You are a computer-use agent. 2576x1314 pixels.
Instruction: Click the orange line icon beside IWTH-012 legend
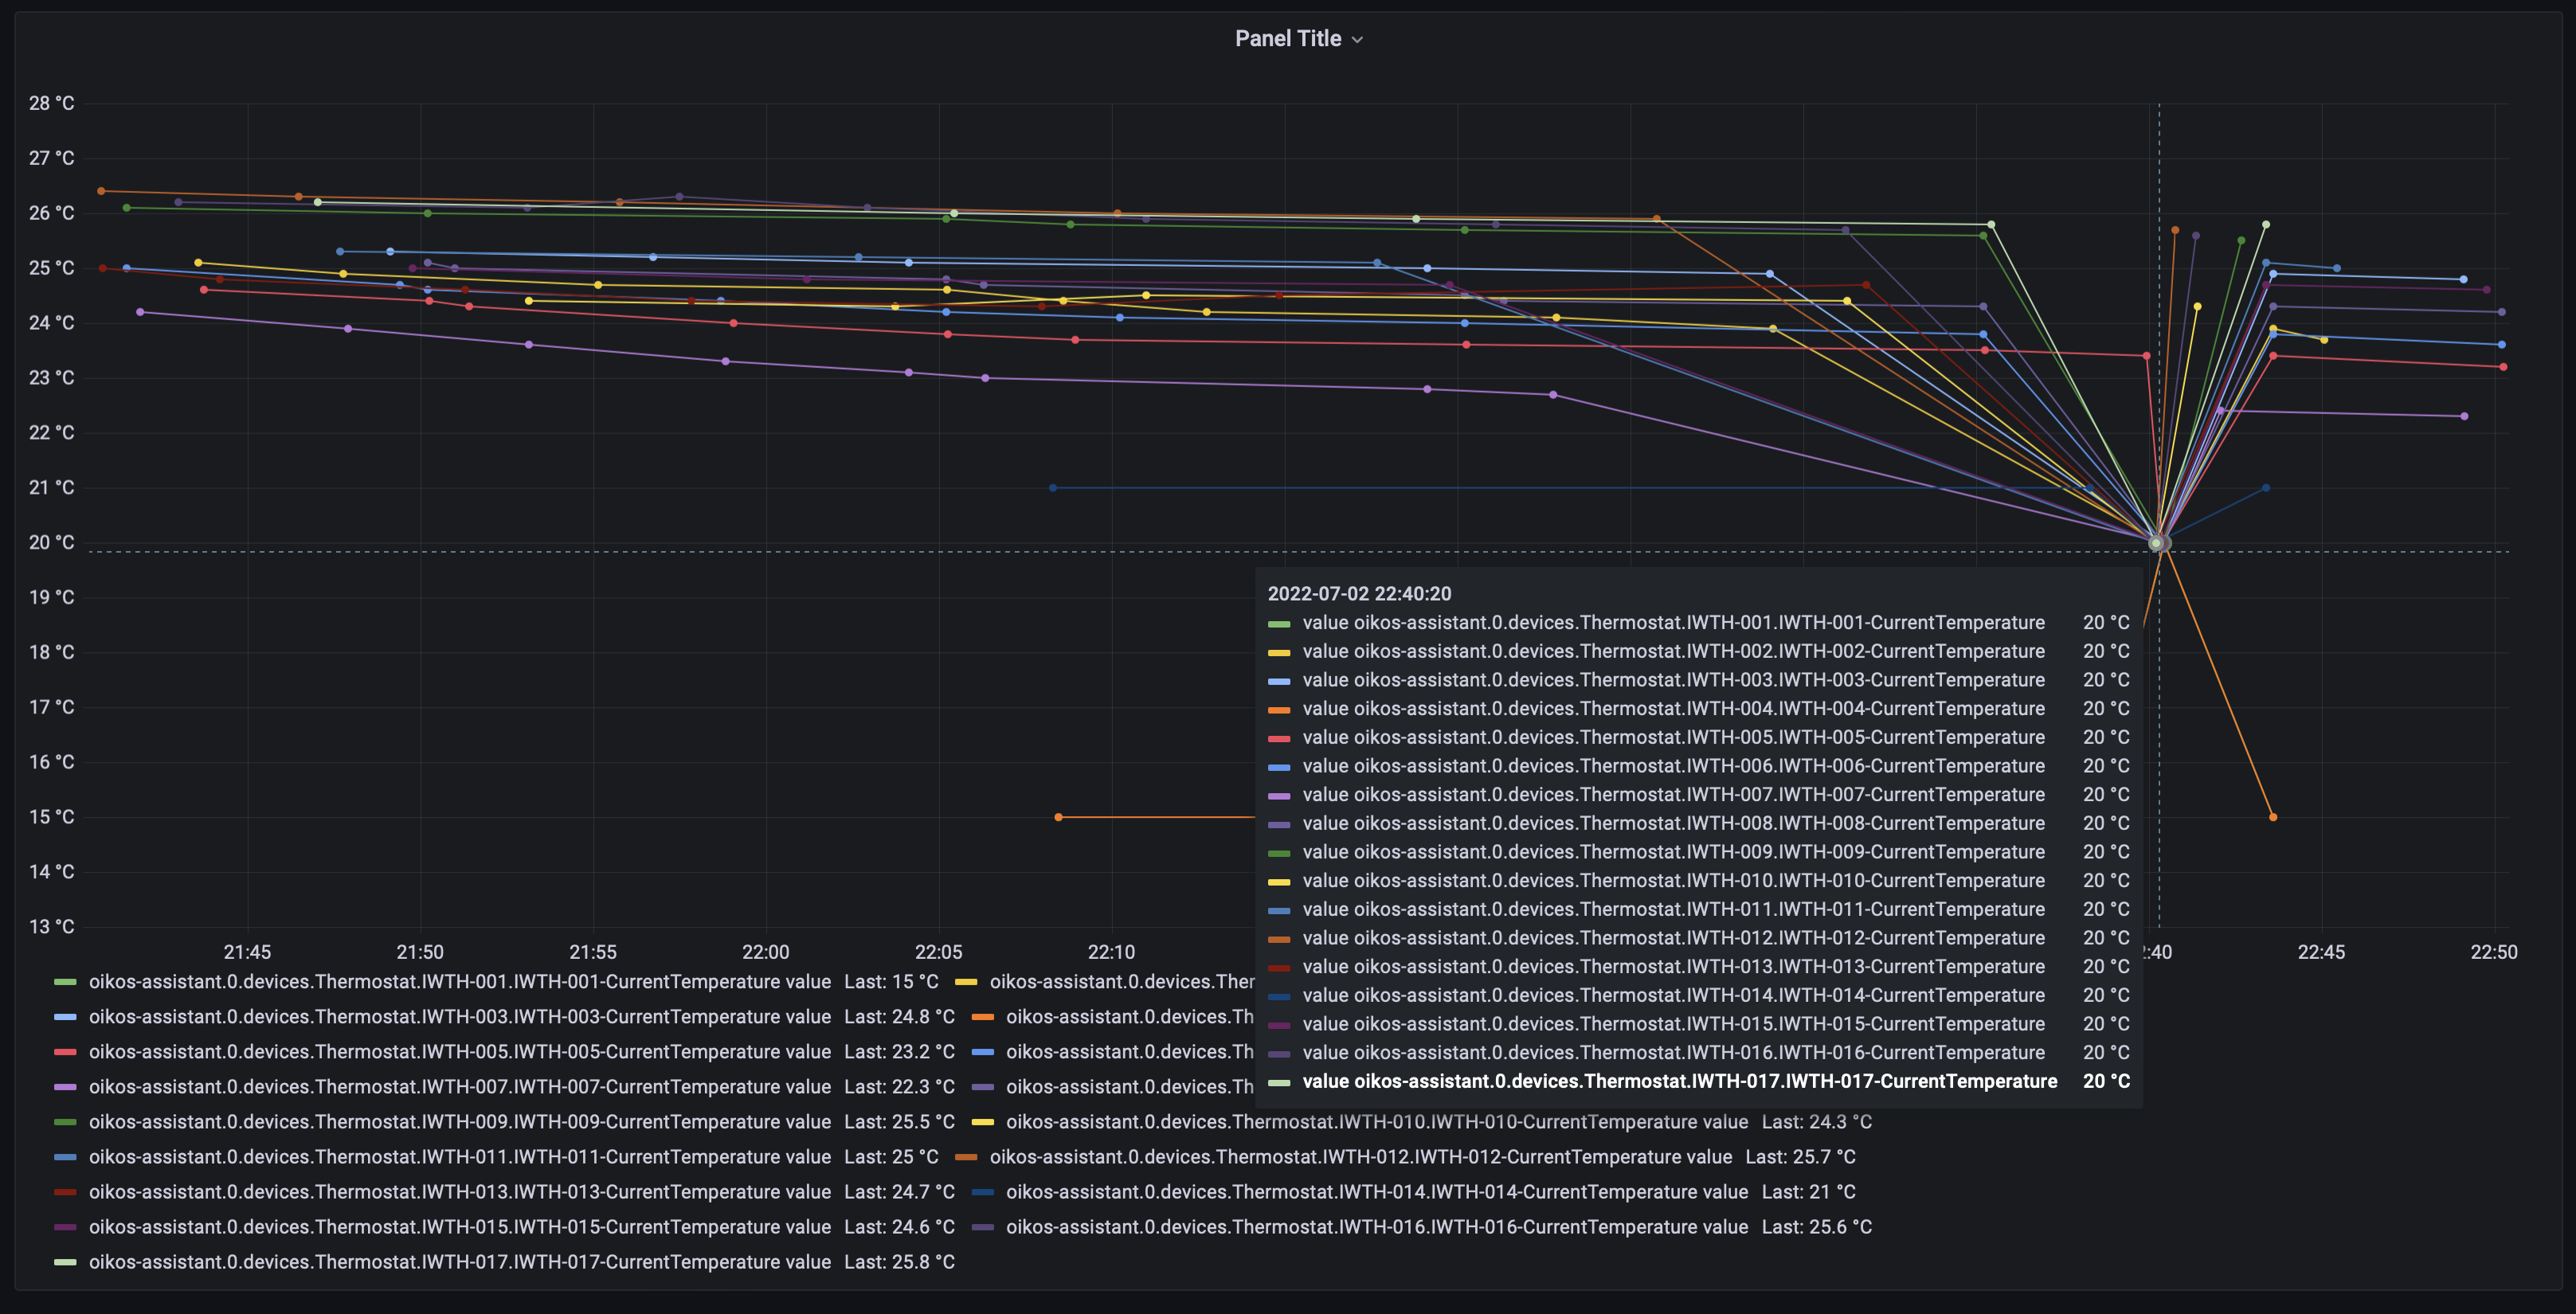pyautogui.click(x=966, y=1156)
